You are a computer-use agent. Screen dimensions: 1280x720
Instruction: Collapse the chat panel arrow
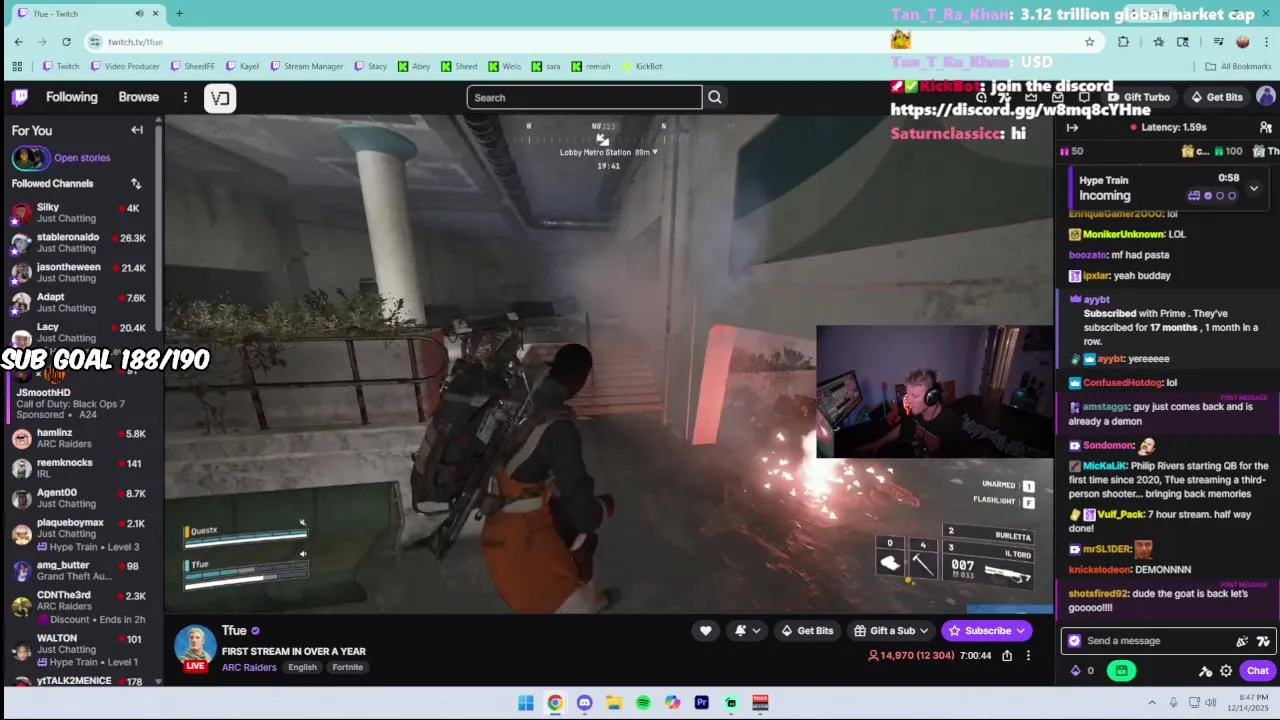(1072, 128)
